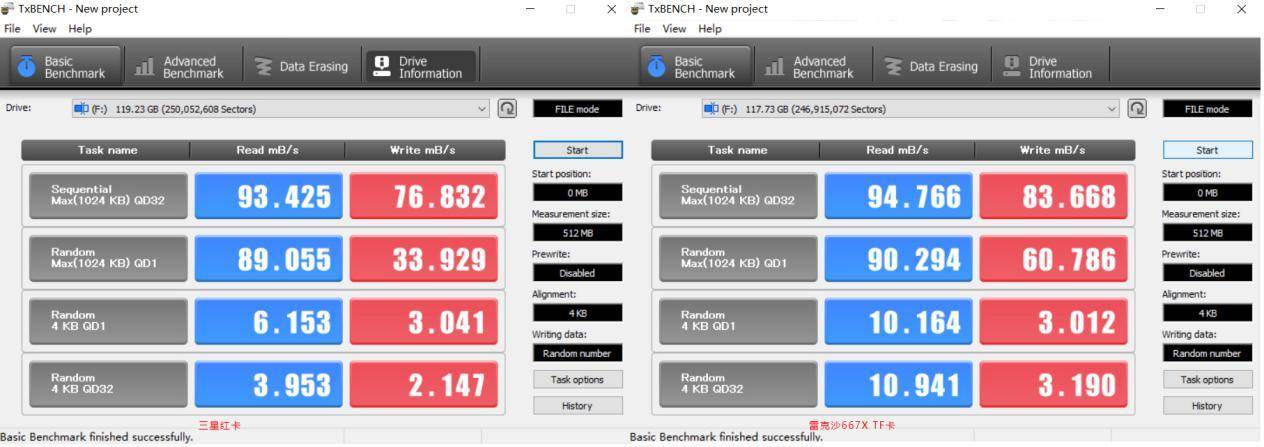Select read value 93.425 in left window

pyautogui.click(x=270, y=196)
